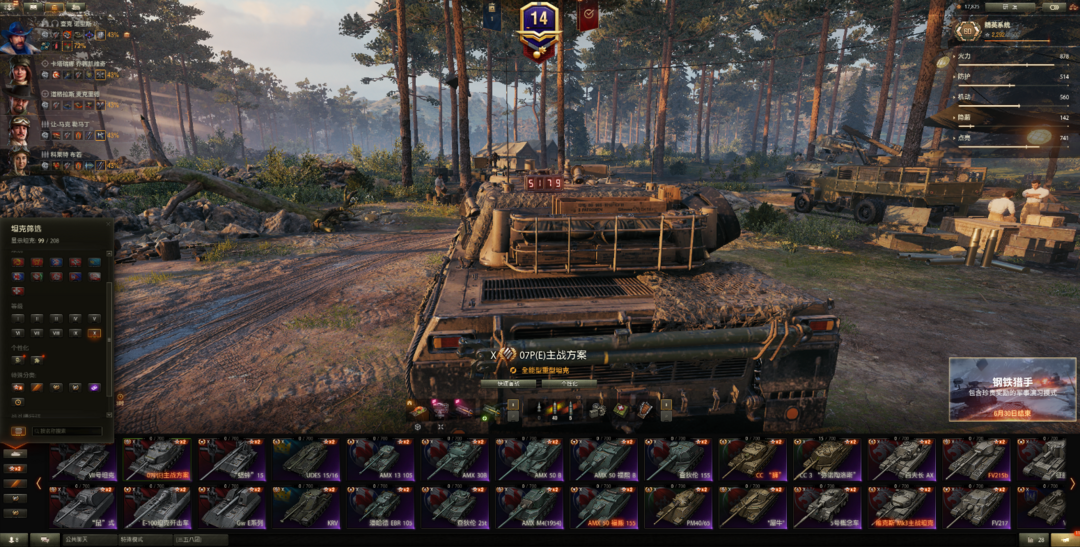Screen dimensions: 1080x547
Task: Open the public chat channel tab
Action: (90, 540)
